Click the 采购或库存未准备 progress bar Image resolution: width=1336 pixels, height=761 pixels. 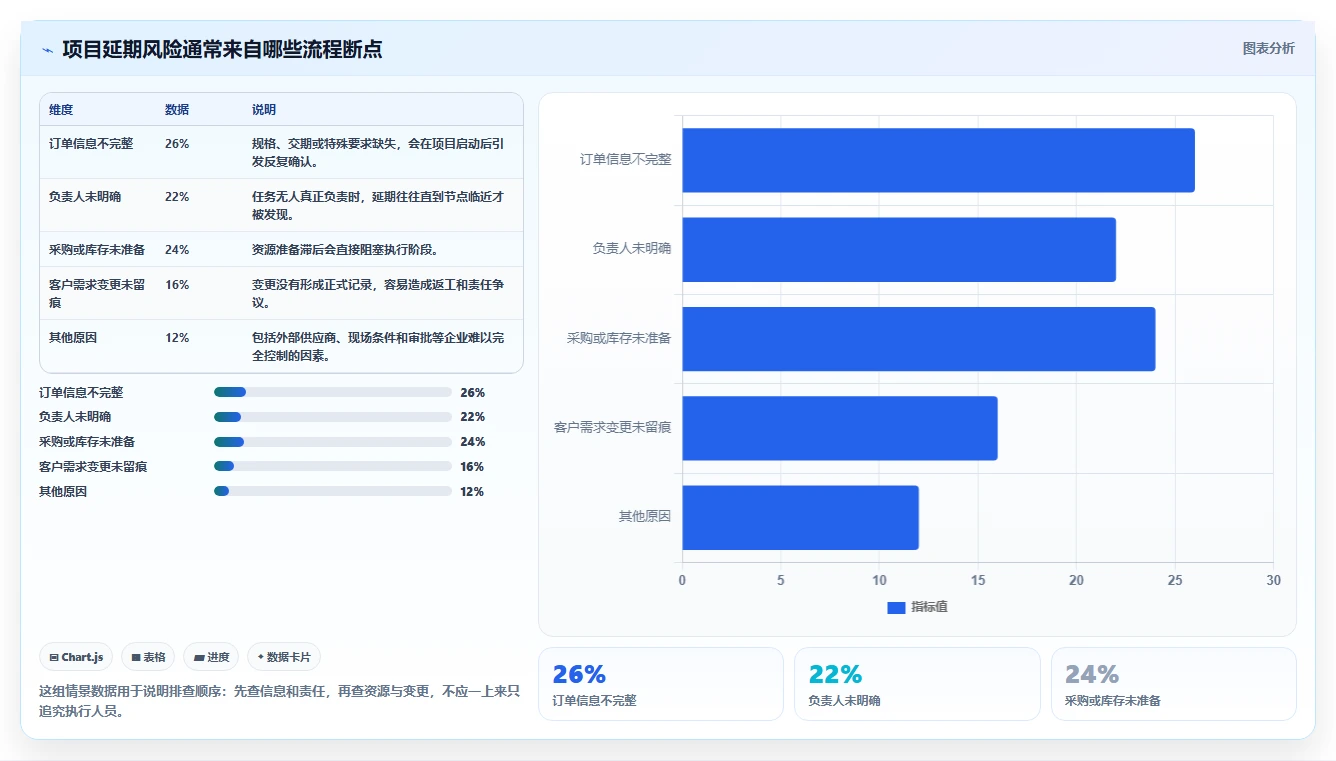coord(333,442)
